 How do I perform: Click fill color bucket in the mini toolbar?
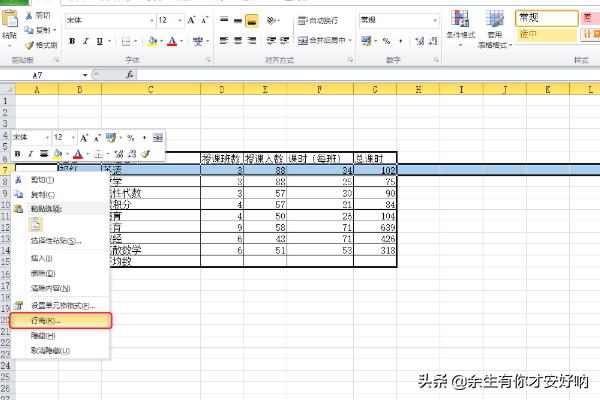pos(57,154)
